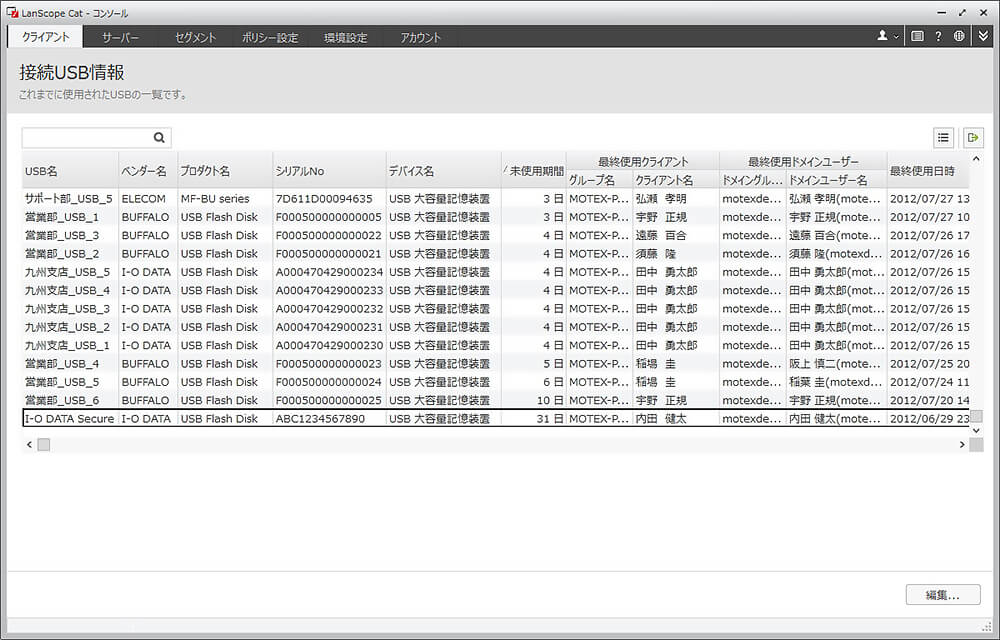1000x640 pixels.
Task: Sort by the USB名 column header
Action: [x=70, y=171]
